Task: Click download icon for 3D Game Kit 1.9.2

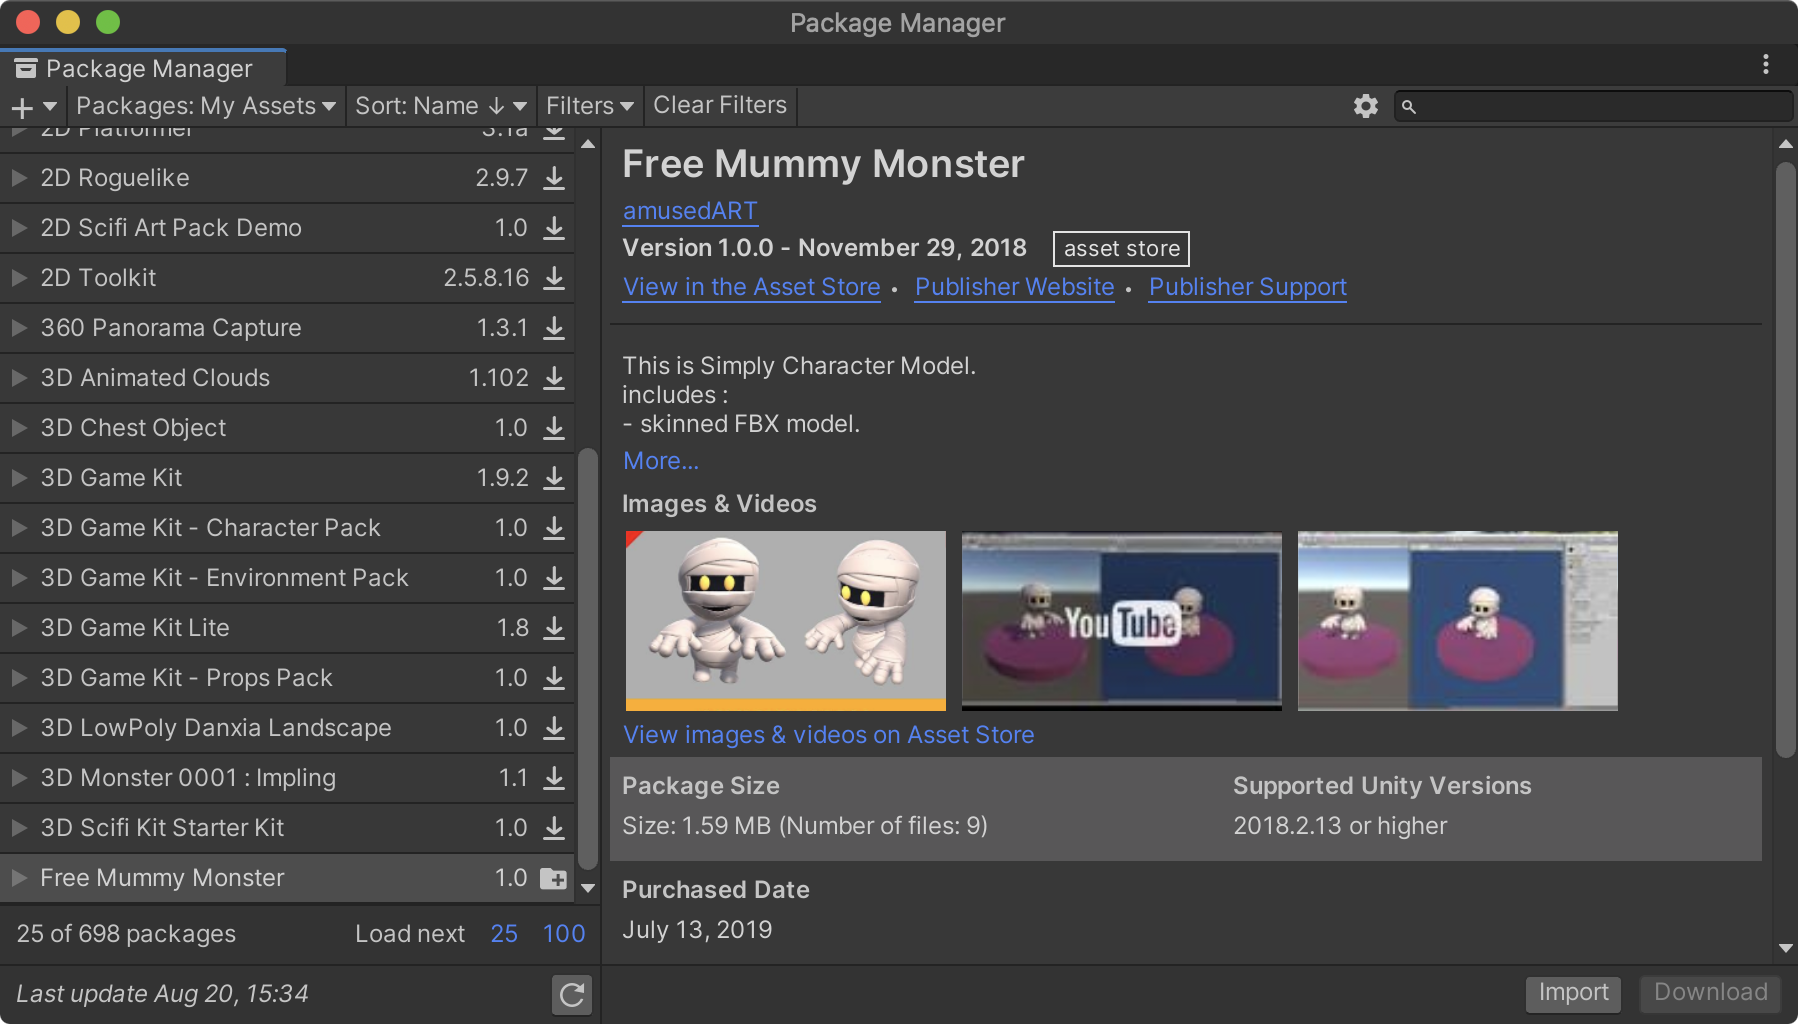Action: [554, 478]
